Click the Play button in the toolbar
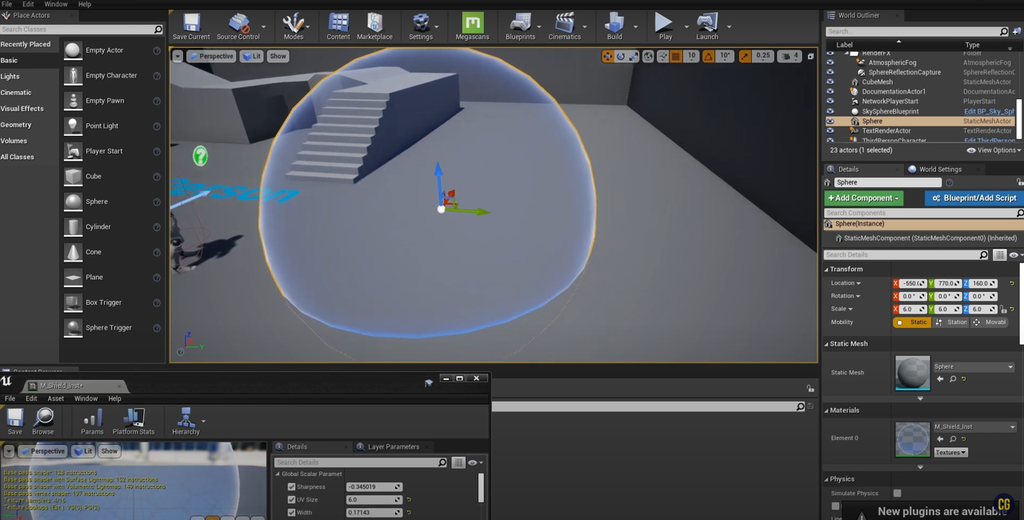The height and width of the screenshot is (520, 1024). (x=665, y=26)
